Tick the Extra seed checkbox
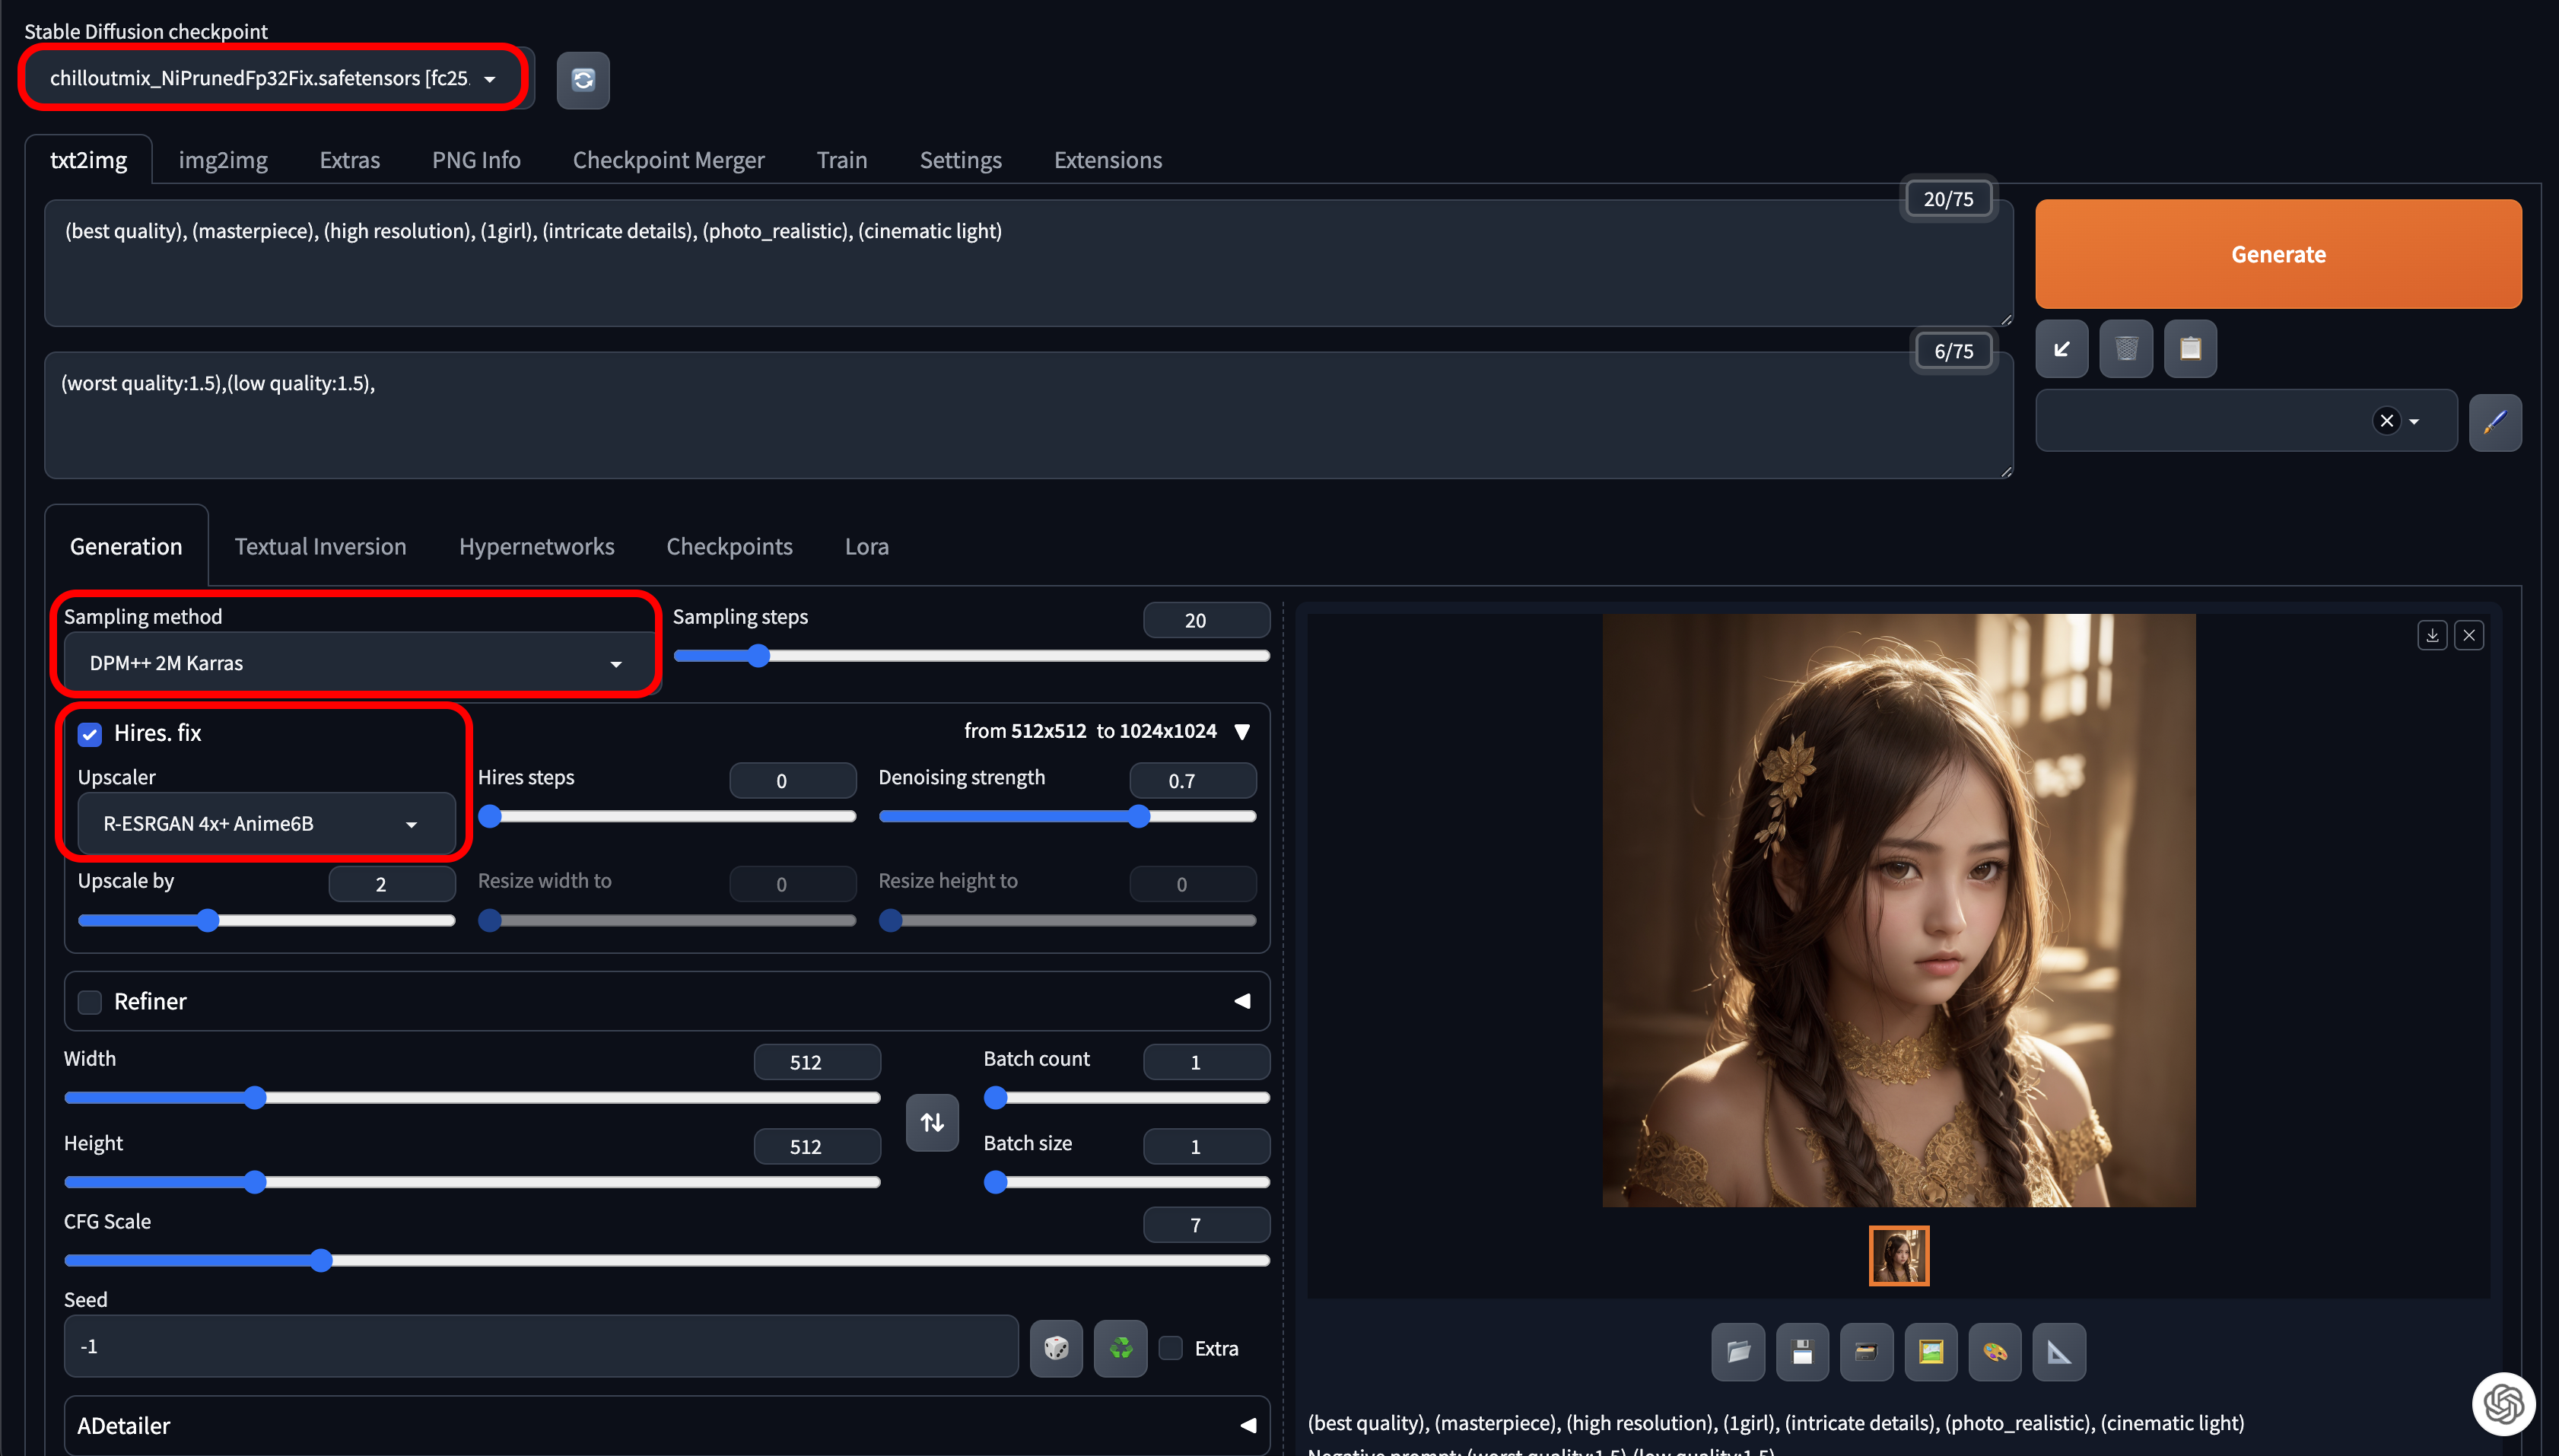The height and width of the screenshot is (1456, 2559). coord(1171,1348)
